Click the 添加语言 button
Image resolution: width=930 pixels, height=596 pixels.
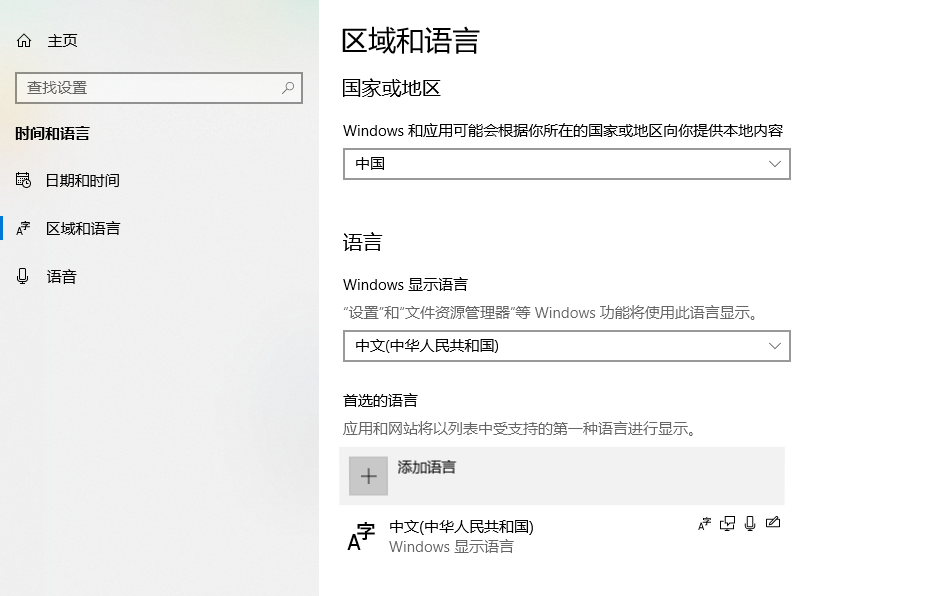pyautogui.click(x=562, y=476)
